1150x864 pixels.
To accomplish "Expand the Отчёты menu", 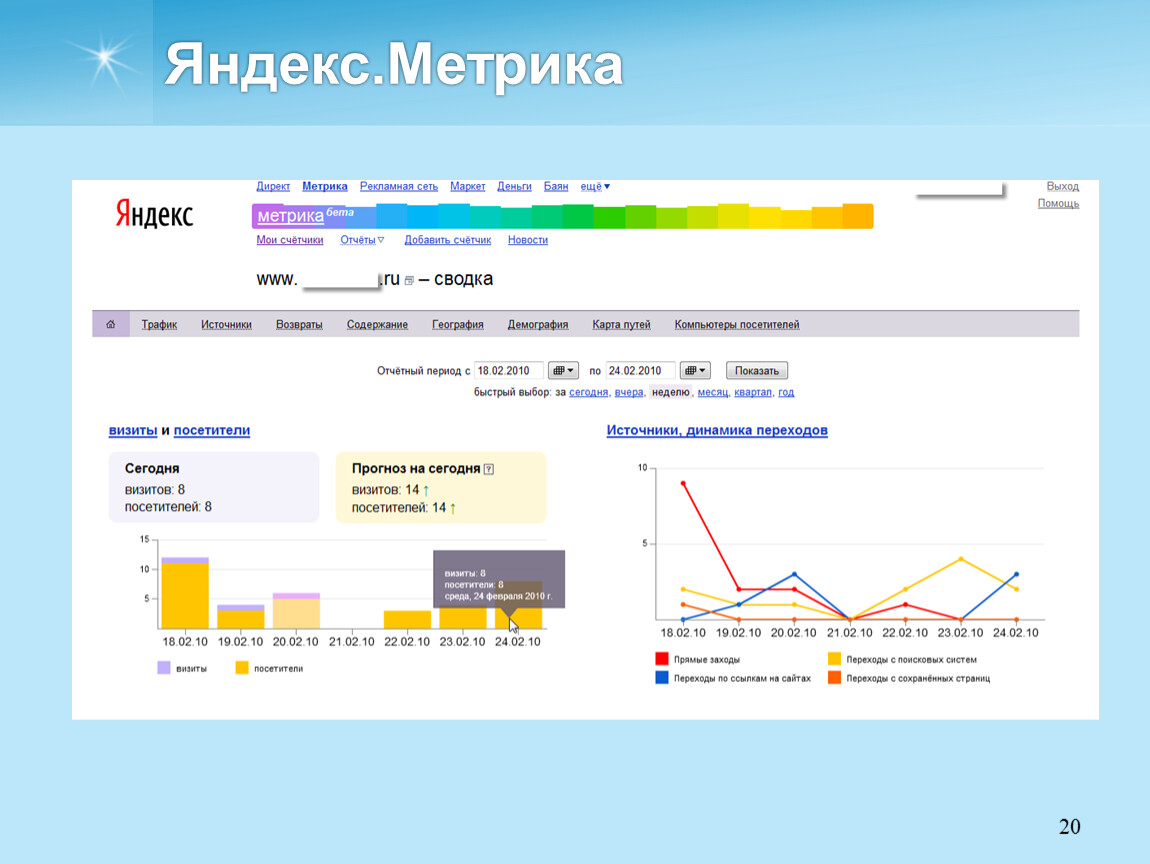I will tap(362, 240).
